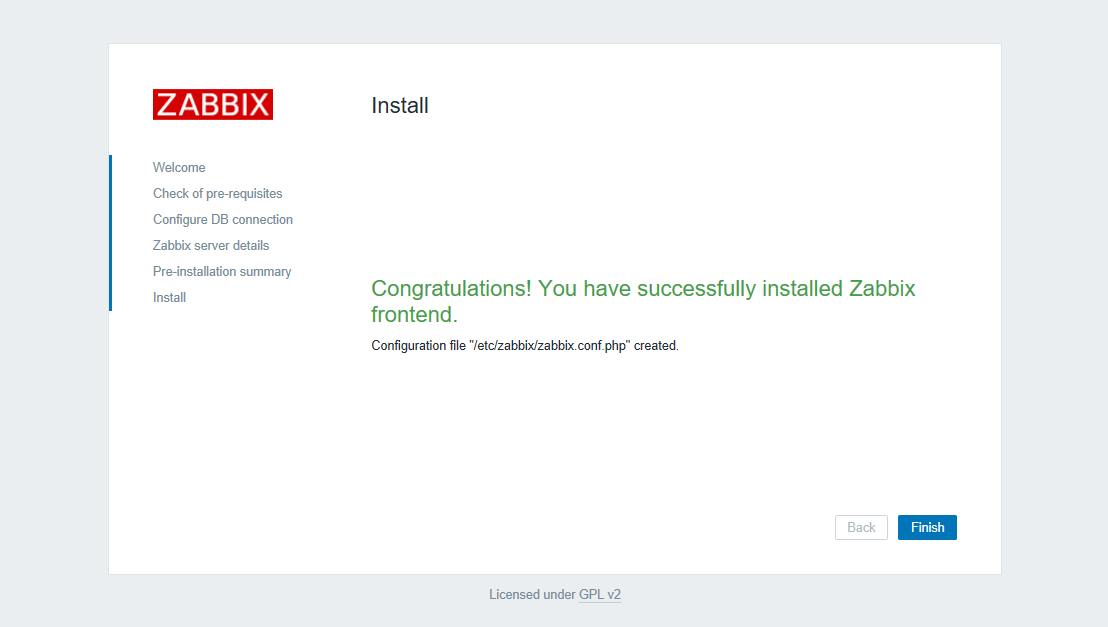1108x627 pixels.
Task: Open the GPL v2 license link
Action: click(x=600, y=594)
